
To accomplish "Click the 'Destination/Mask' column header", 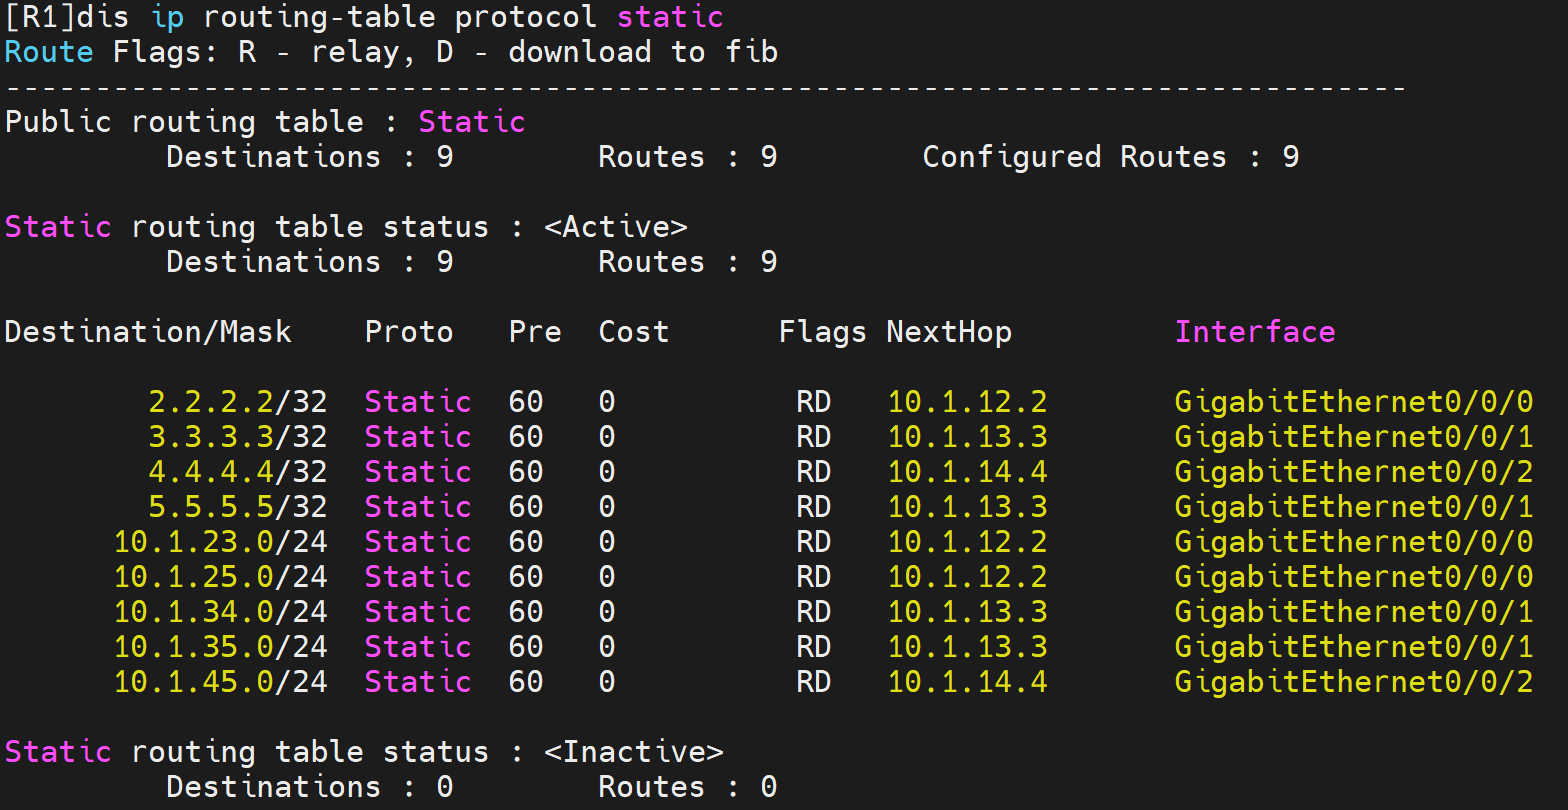I will pos(148,332).
